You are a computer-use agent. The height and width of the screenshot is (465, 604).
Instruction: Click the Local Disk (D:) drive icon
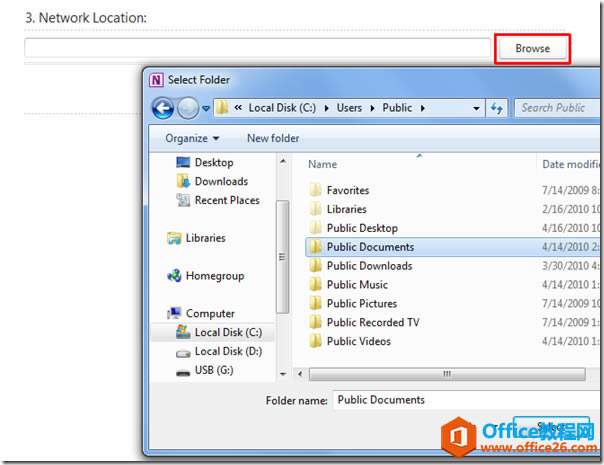(183, 353)
